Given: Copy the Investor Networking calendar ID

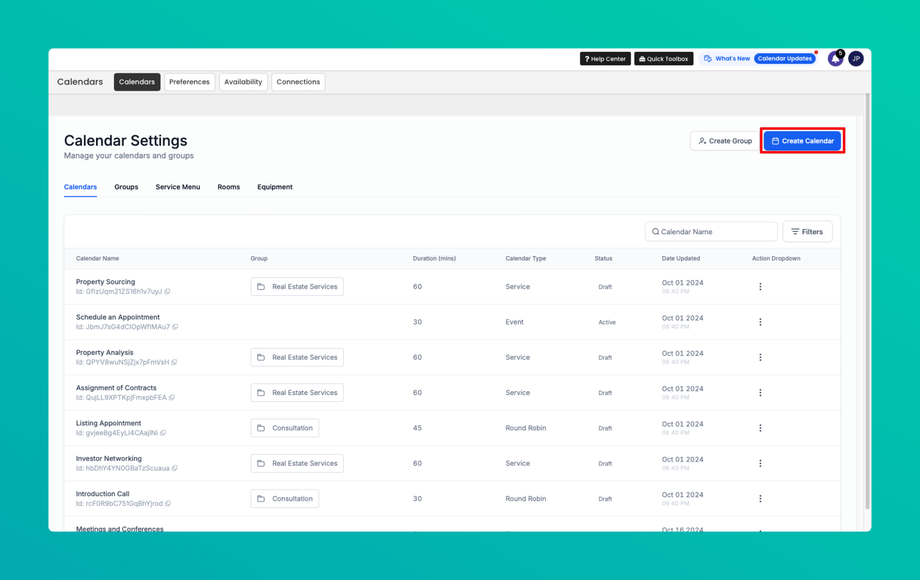Looking at the screenshot, I should [175, 468].
